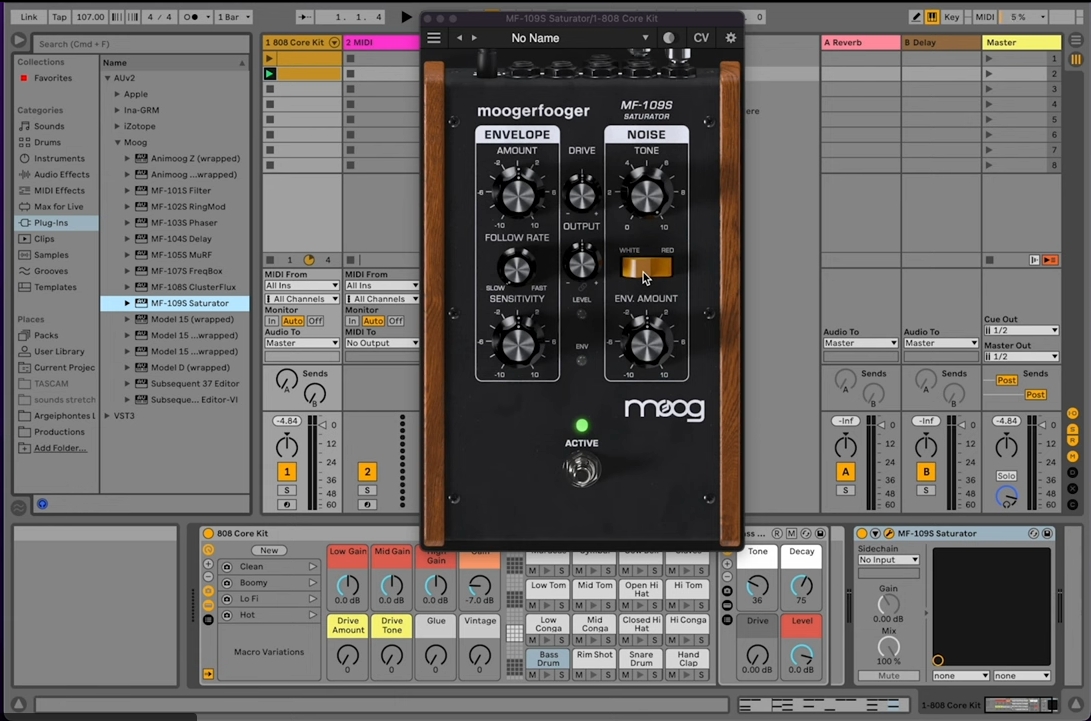This screenshot has width=1091, height=721.
Task: Toggle the MIDI map mode button
Action: pyautogui.click(x=985, y=17)
